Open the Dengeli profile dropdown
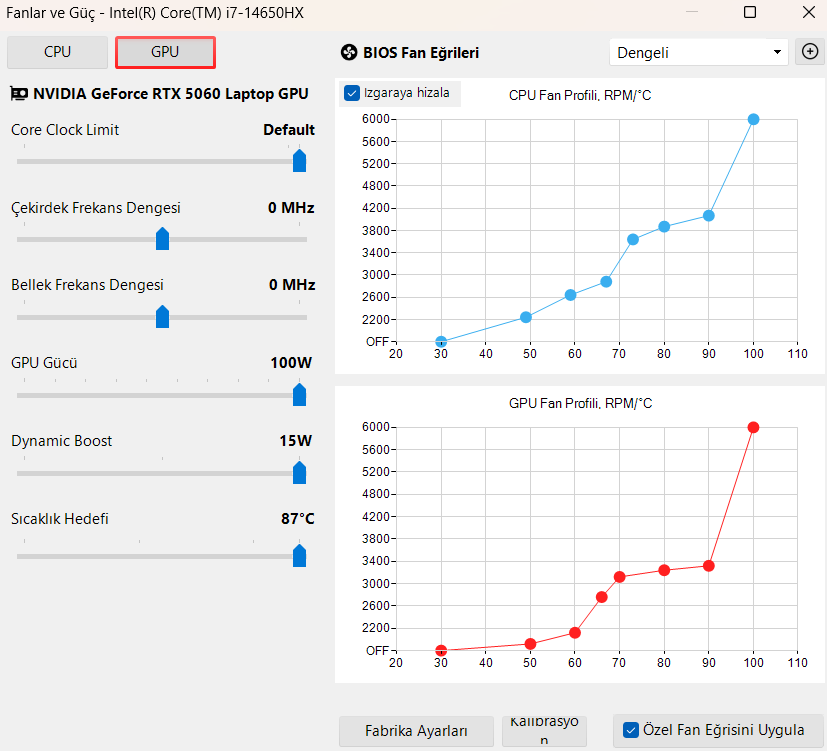827x751 pixels. tap(698, 52)
